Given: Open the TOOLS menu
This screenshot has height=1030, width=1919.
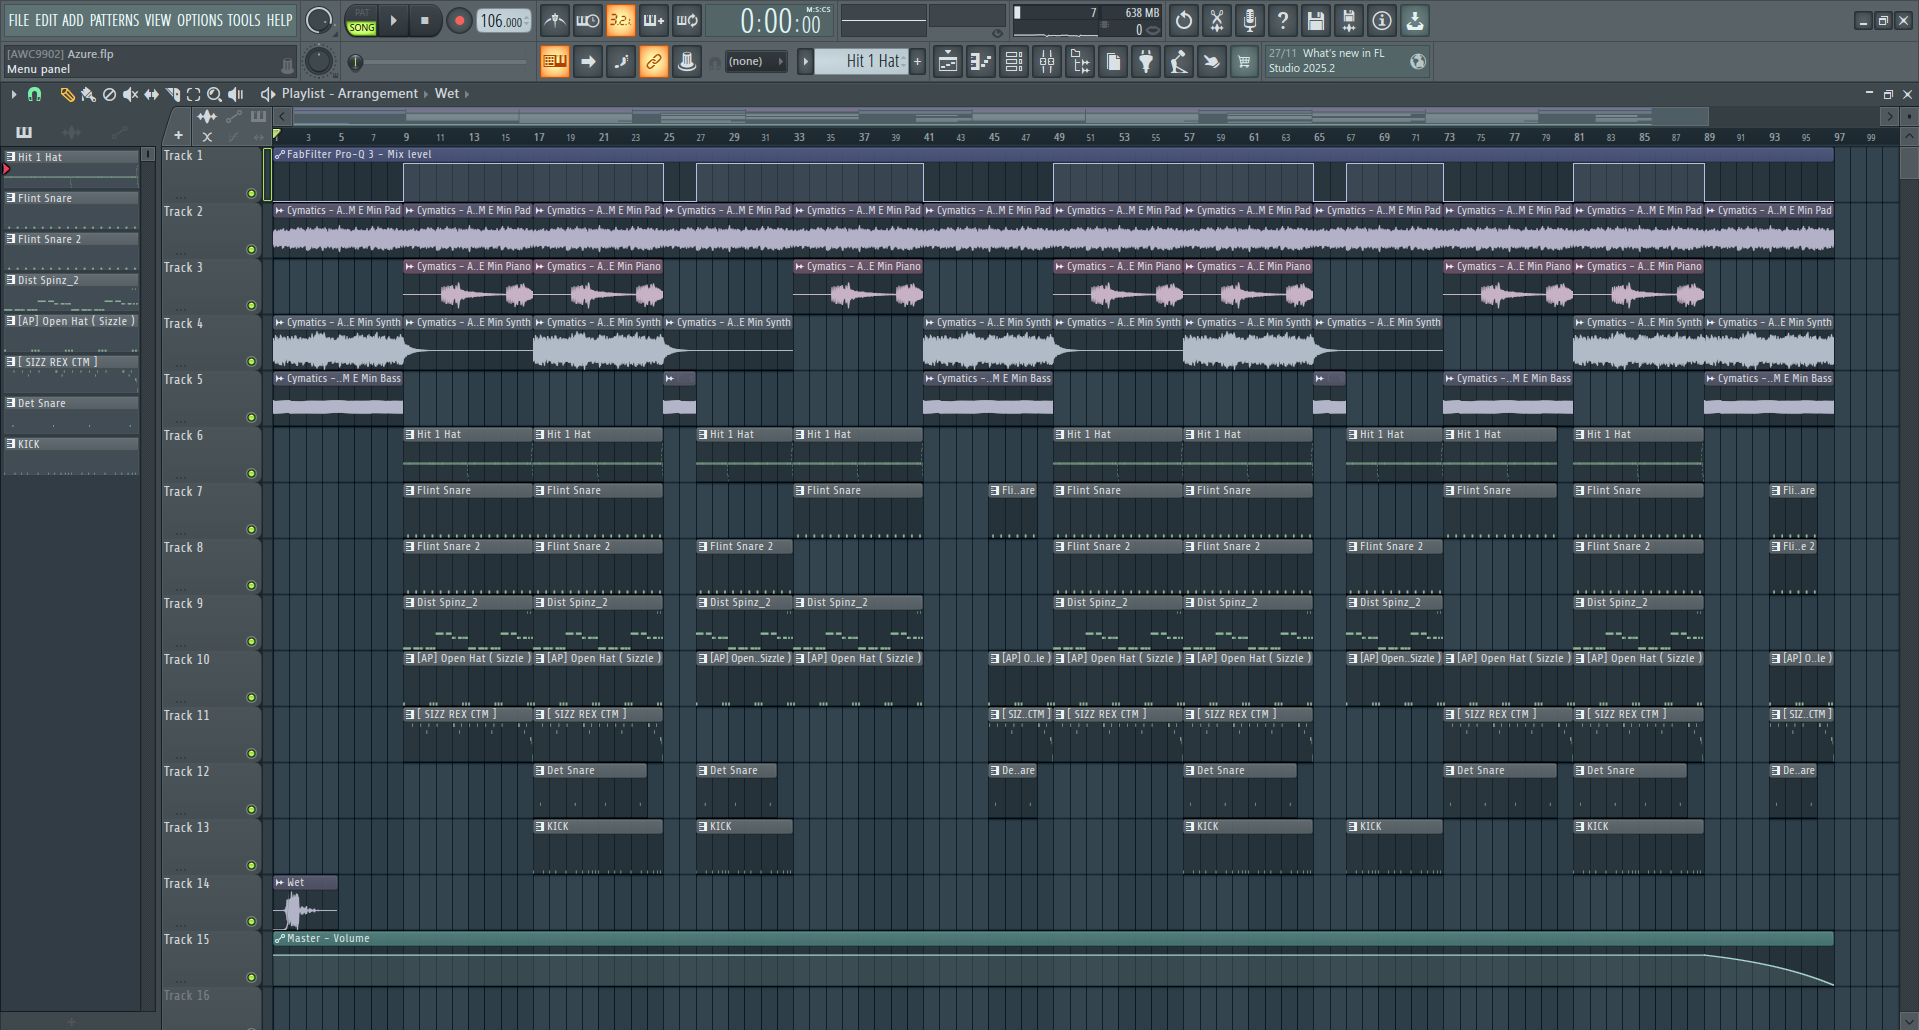Looking at the screenshot, I should (x=244, y=20).
